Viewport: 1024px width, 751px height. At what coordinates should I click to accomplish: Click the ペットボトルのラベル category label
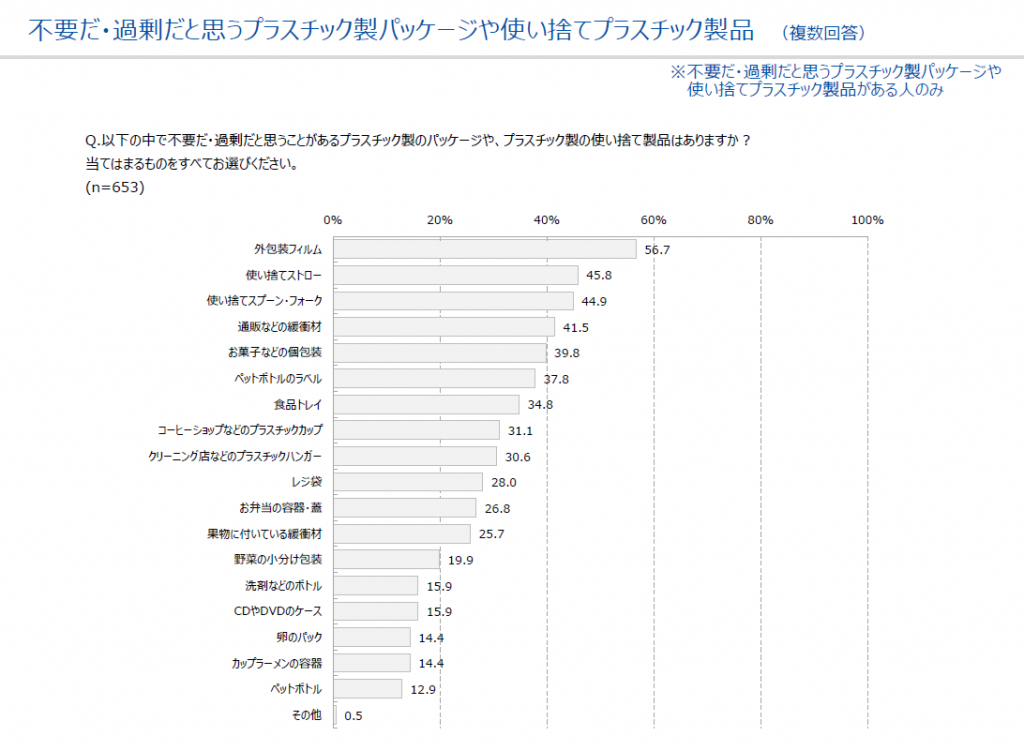click(277, 379)
